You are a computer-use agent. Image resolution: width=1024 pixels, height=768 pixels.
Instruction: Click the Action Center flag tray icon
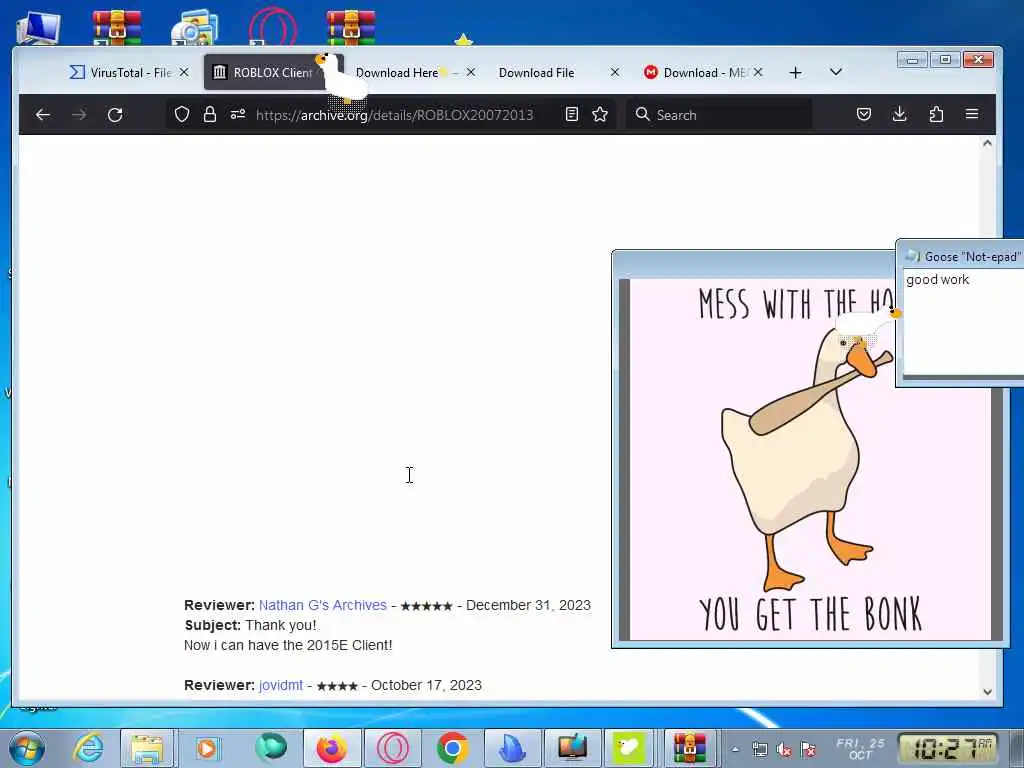[x=808, y=750]
